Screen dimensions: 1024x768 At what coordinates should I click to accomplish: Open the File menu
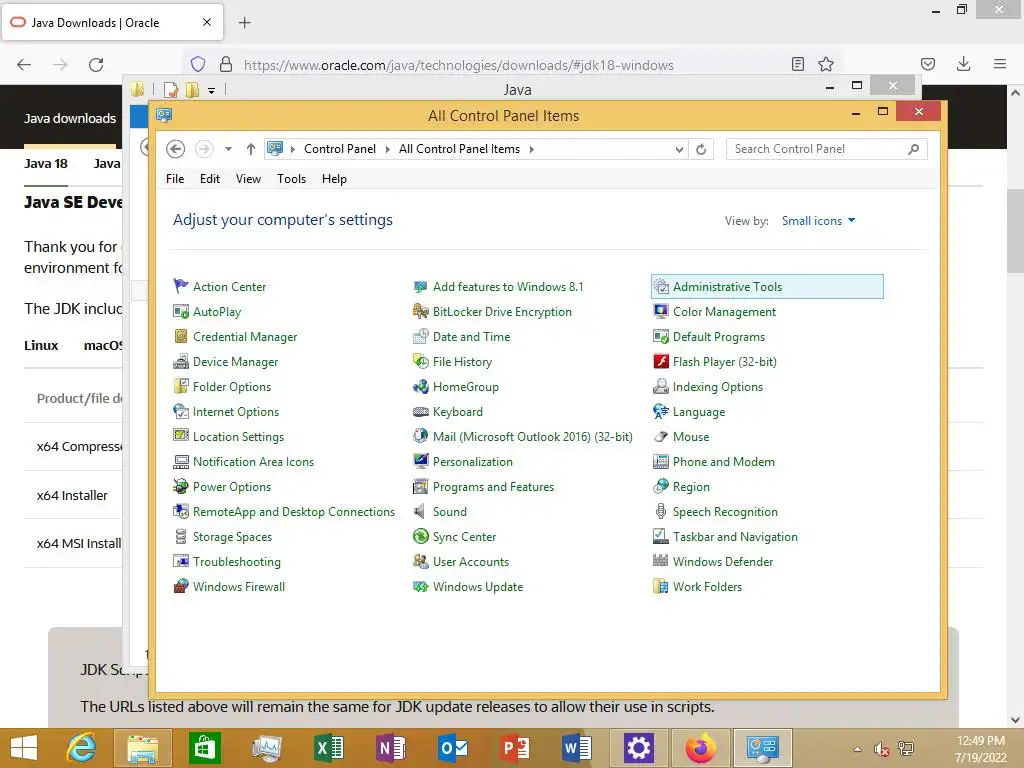[x=175, y=179]
